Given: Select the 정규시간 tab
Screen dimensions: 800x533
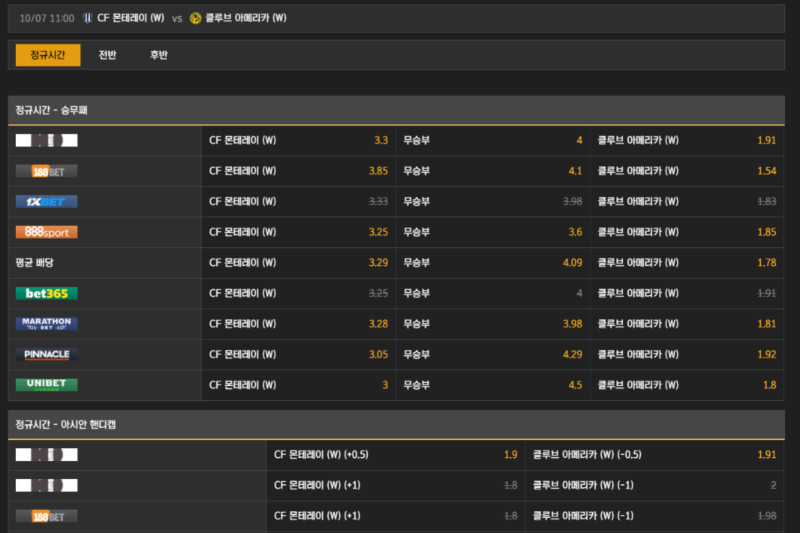Looking at the screenshot, I should (x=48, y=55).
